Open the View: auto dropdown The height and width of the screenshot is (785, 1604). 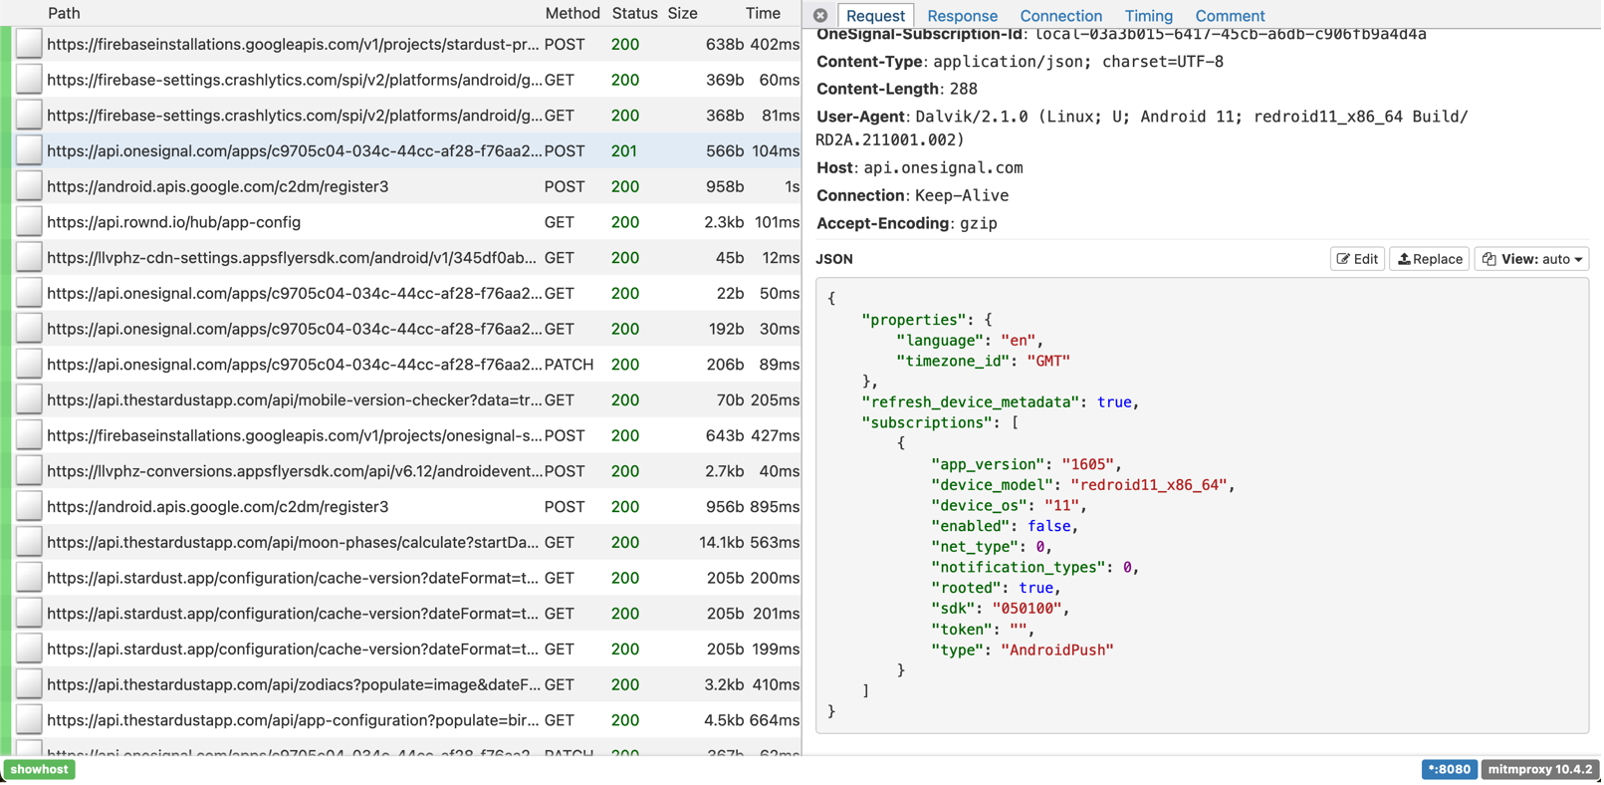click(1531, 259)
